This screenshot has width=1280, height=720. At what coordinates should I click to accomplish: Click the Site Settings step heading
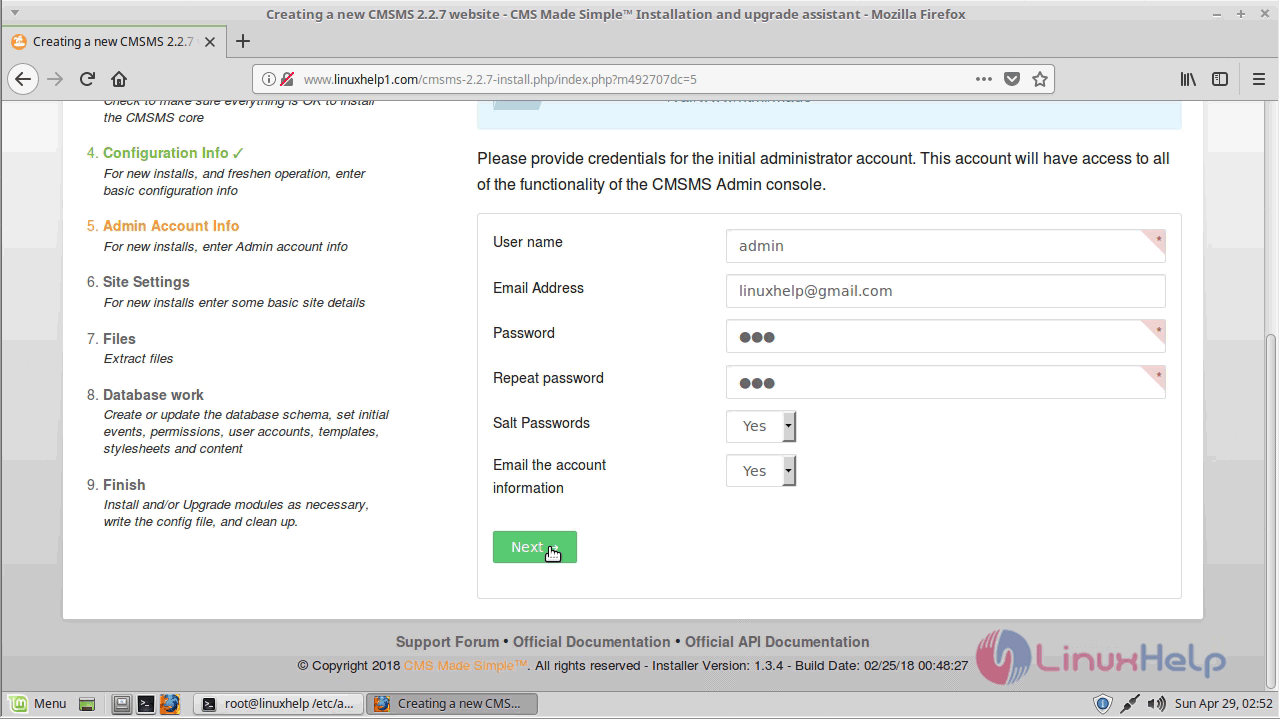click(146, 282)
